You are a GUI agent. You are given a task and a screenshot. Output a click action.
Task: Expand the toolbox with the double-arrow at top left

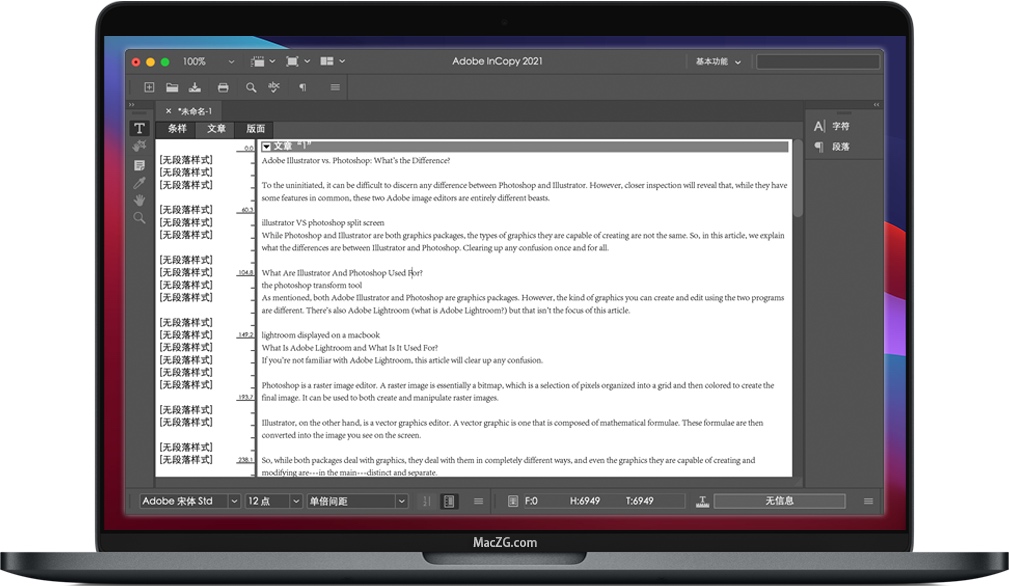pos(131,104)
